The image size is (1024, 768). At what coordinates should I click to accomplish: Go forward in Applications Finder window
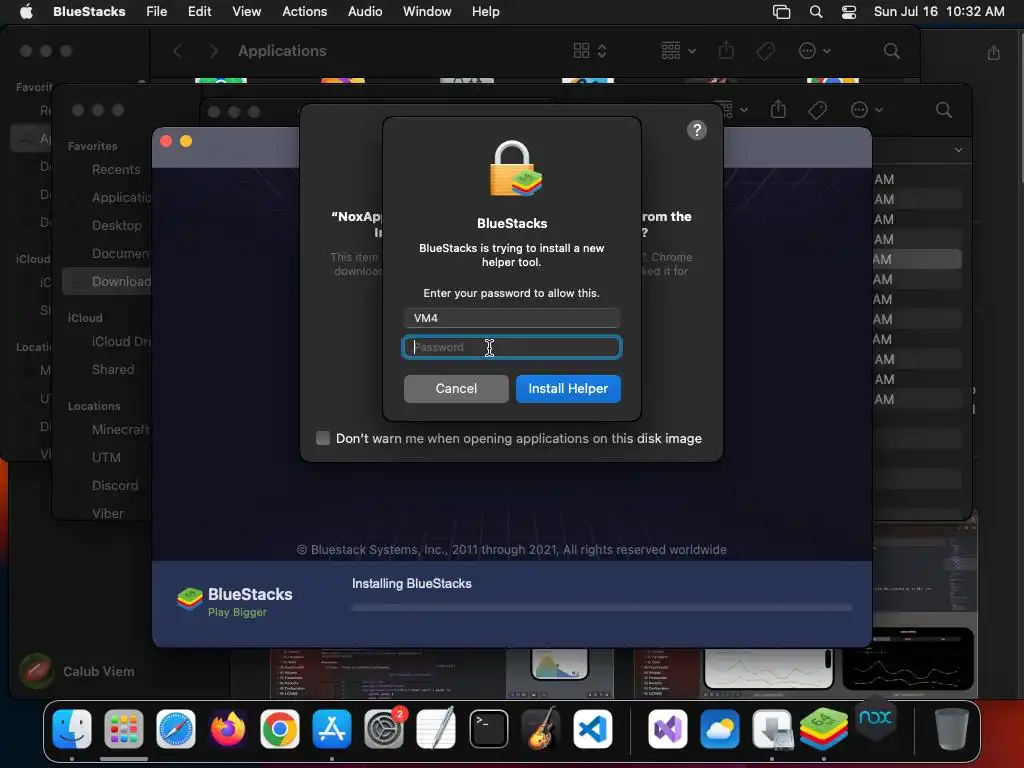[213, 51]
